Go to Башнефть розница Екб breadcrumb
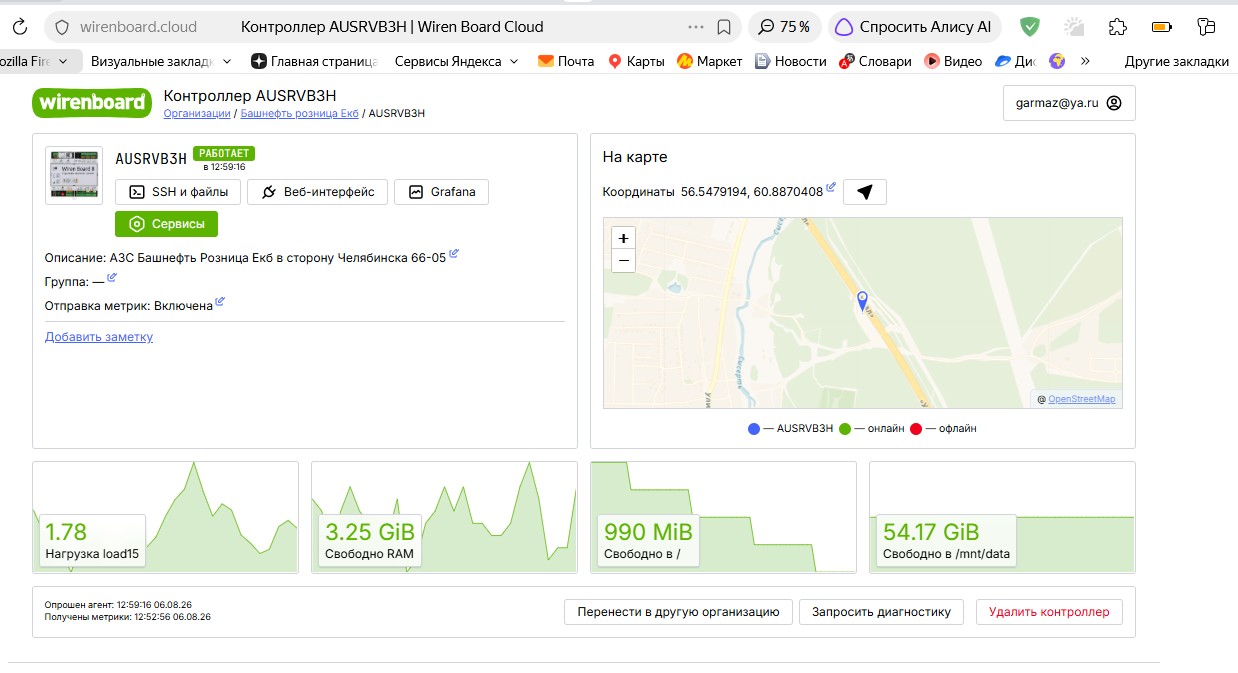 [x=299, y=114]
